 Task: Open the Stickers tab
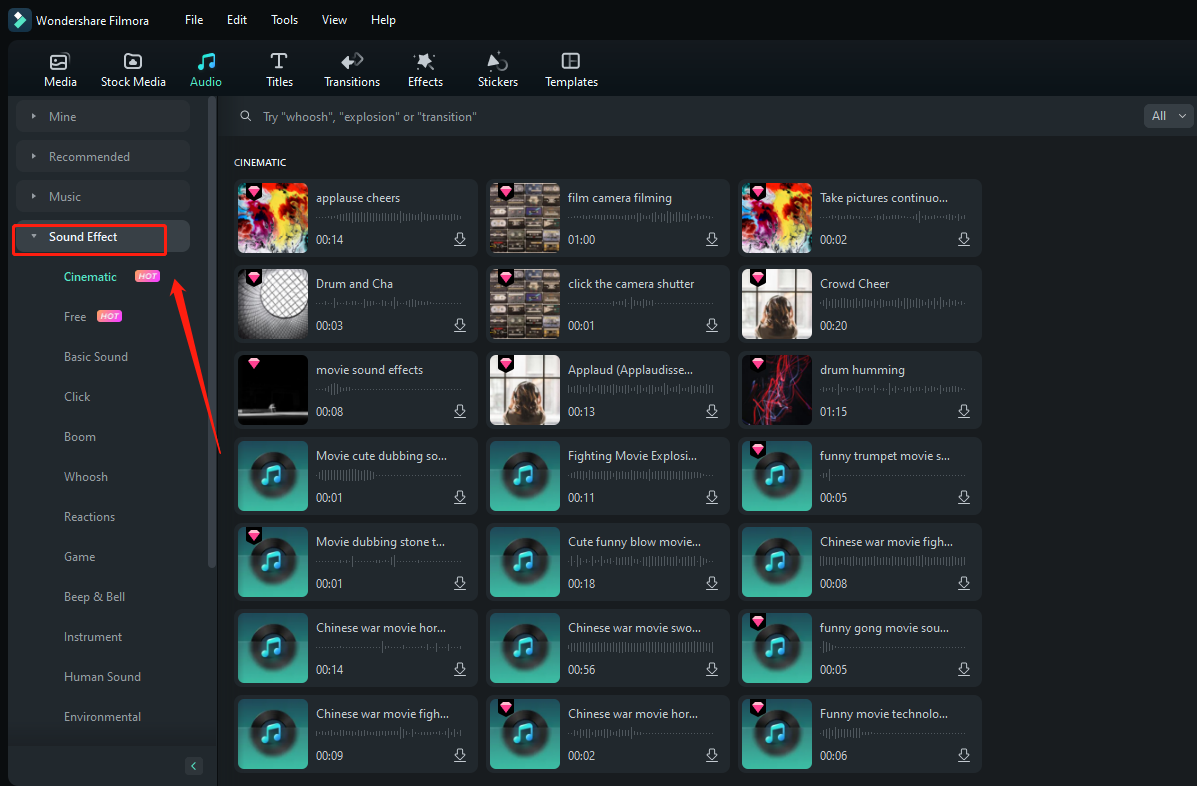tap(498, 70)
